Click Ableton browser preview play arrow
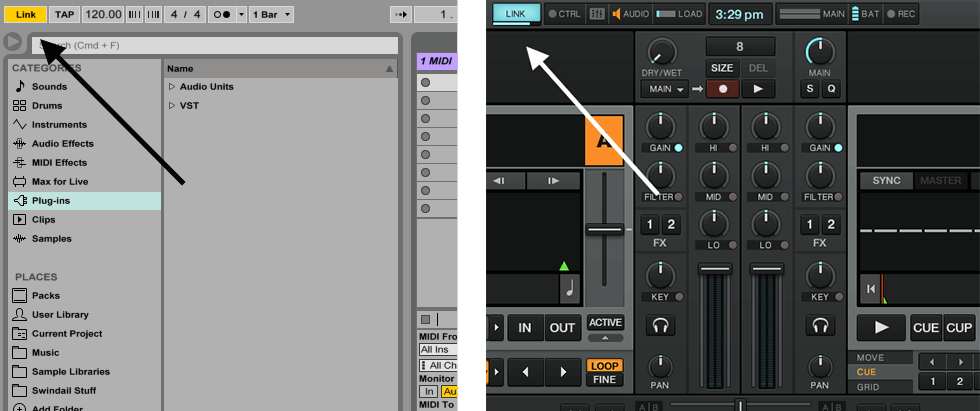 [12, 42]
